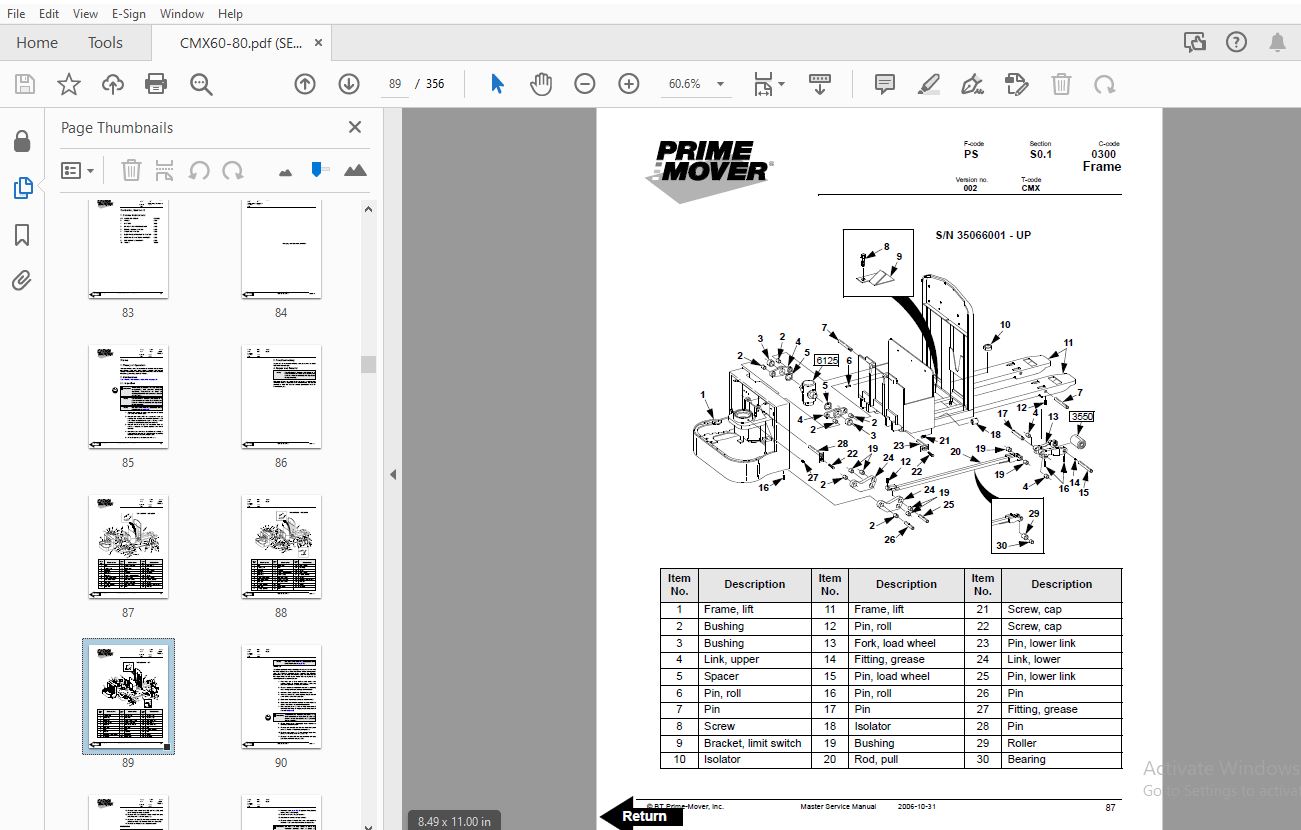Screen dimensions: 1301x830
Task: Select the page 90 thumbnail
Action: [281, 696]
